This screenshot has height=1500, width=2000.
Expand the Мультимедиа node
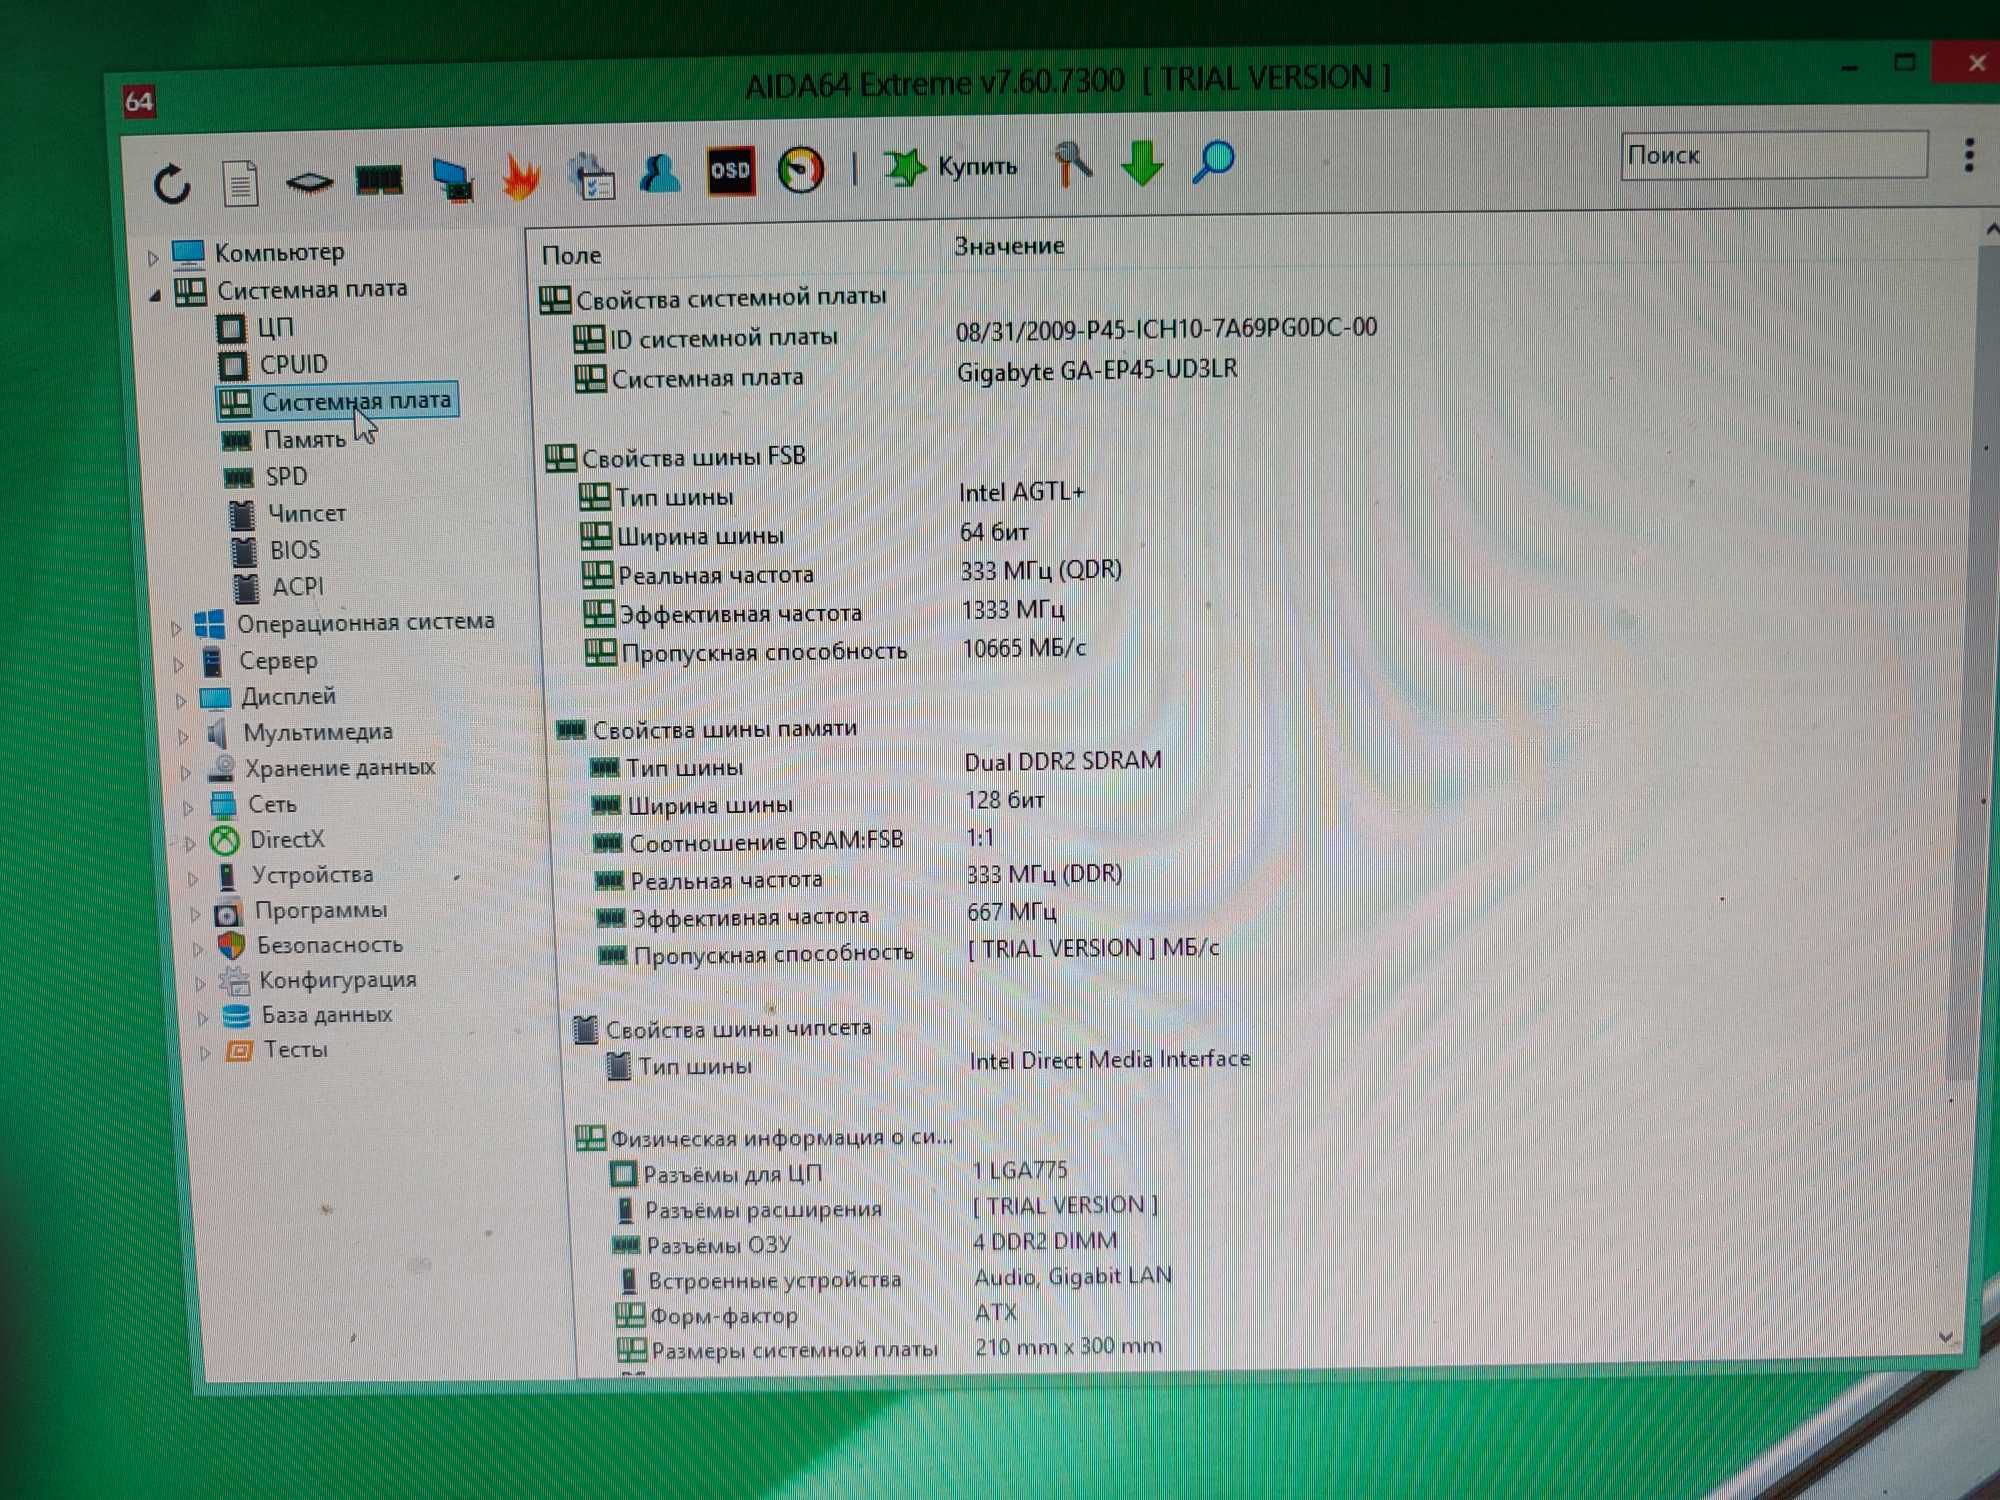click(x=183, y=737)
